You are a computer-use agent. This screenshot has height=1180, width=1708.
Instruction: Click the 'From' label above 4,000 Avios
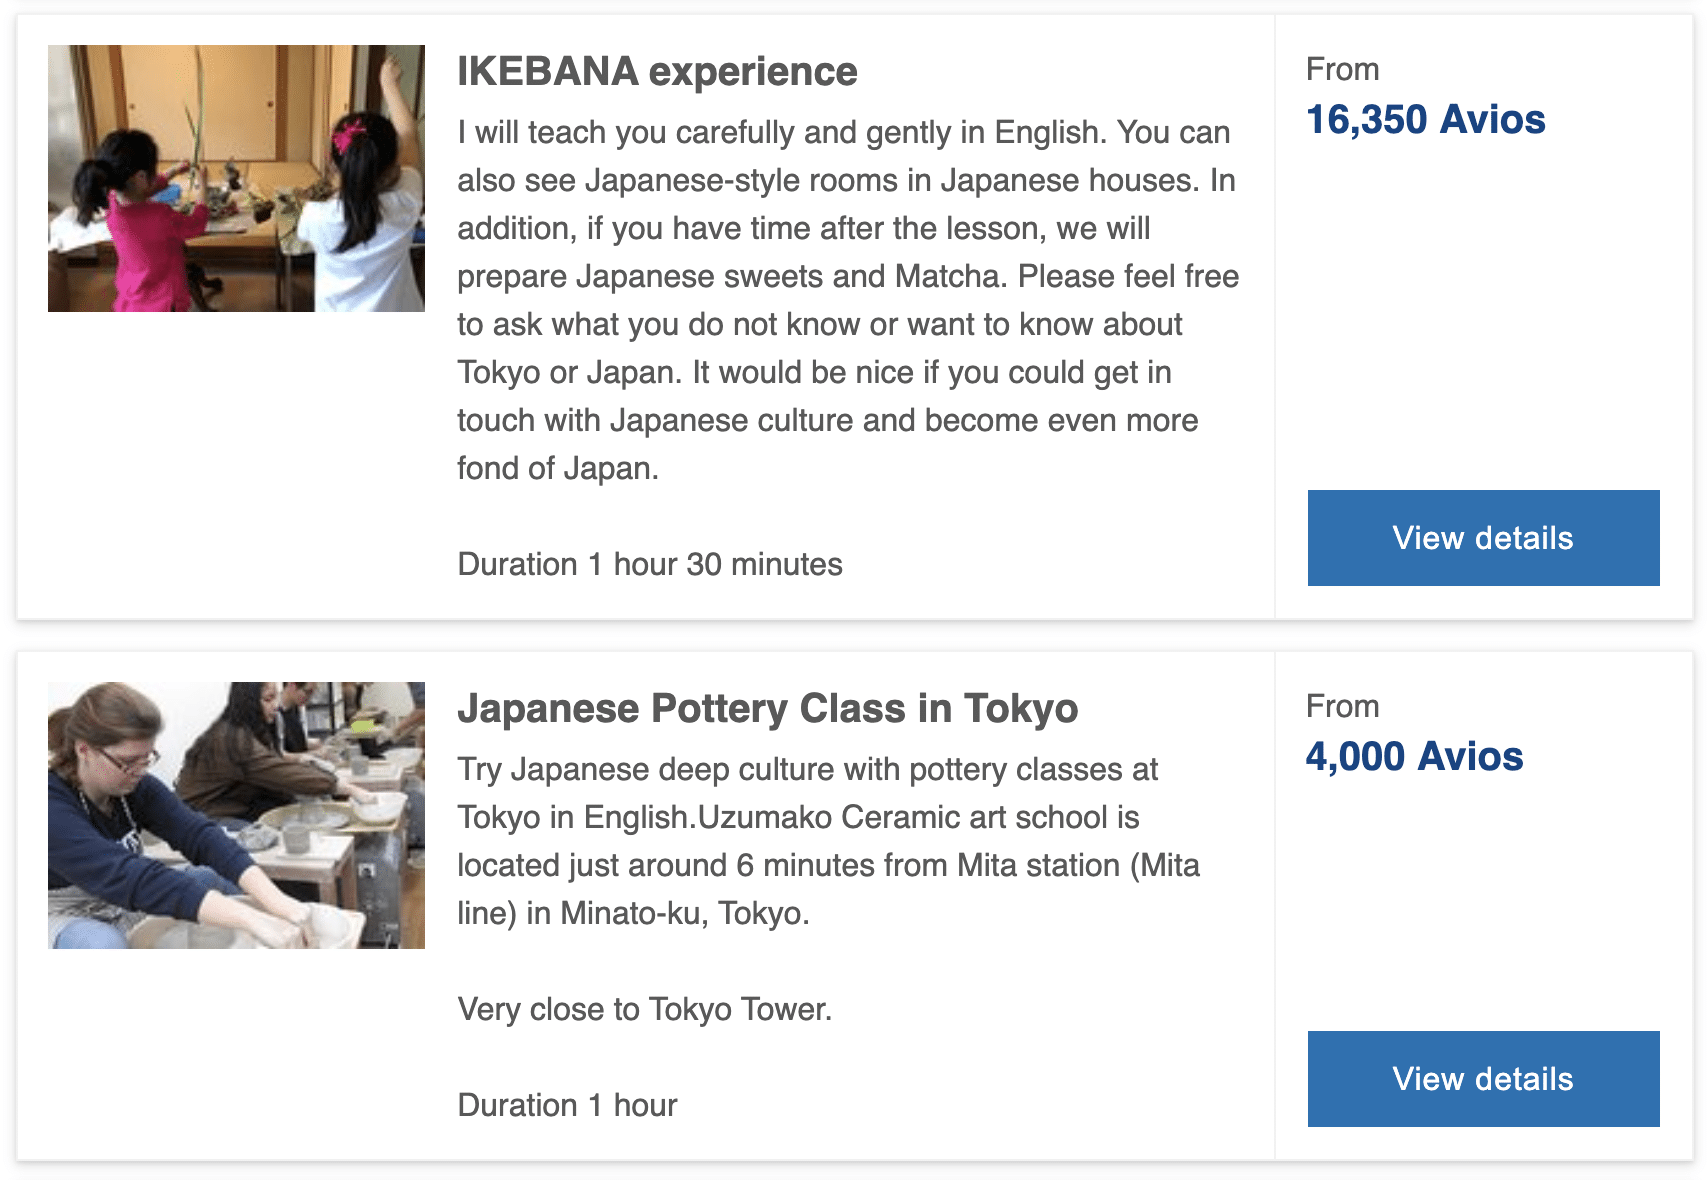[1342, 707]
